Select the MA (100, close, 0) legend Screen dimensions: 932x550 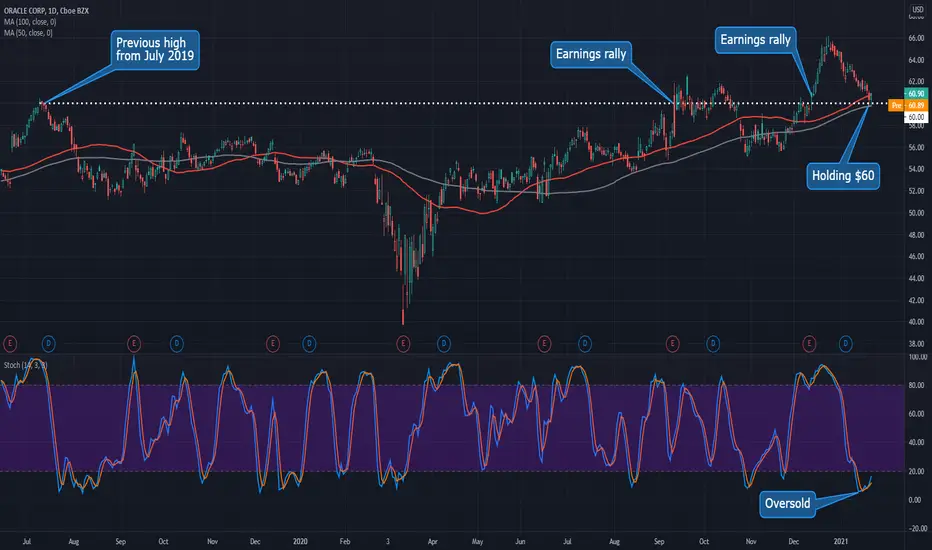(x=30, y=22)
